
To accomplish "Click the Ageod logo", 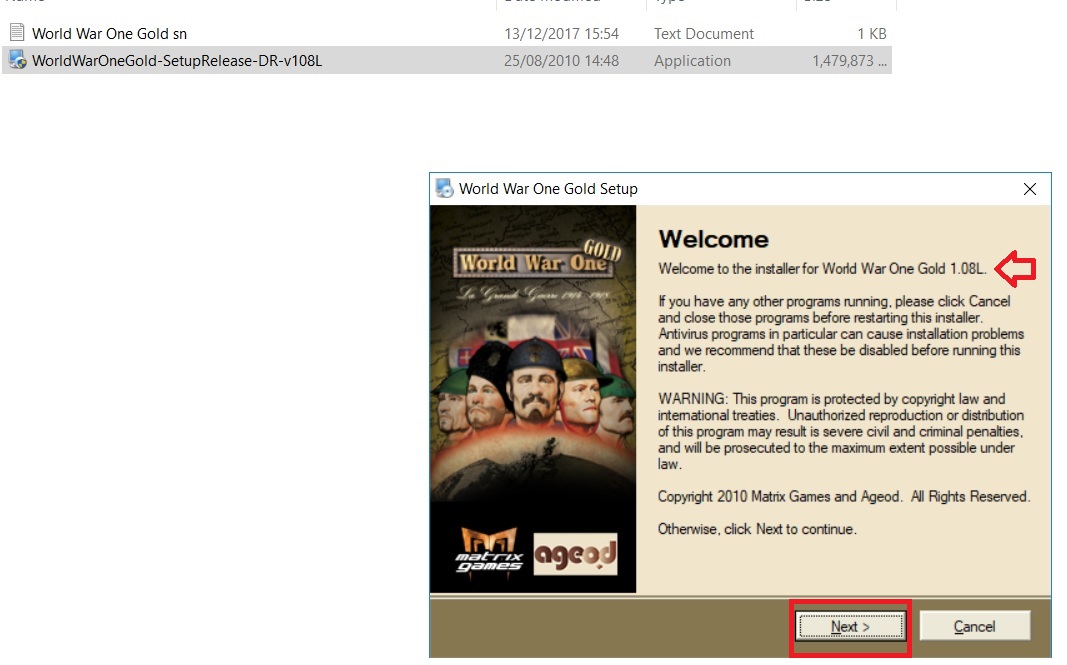I will pyautogui.click(x=576, y=554).
